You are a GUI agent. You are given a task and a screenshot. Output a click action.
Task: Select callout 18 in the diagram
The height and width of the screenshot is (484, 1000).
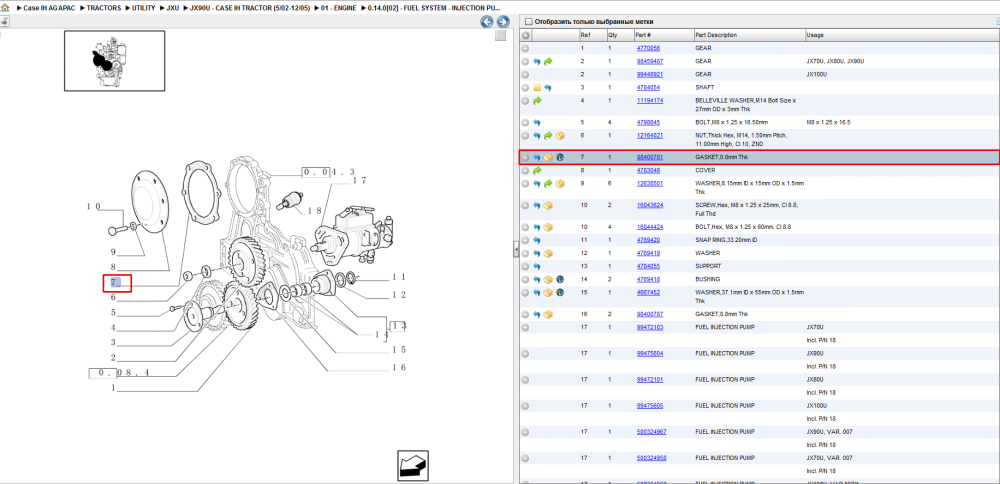[x=314, y=211]
